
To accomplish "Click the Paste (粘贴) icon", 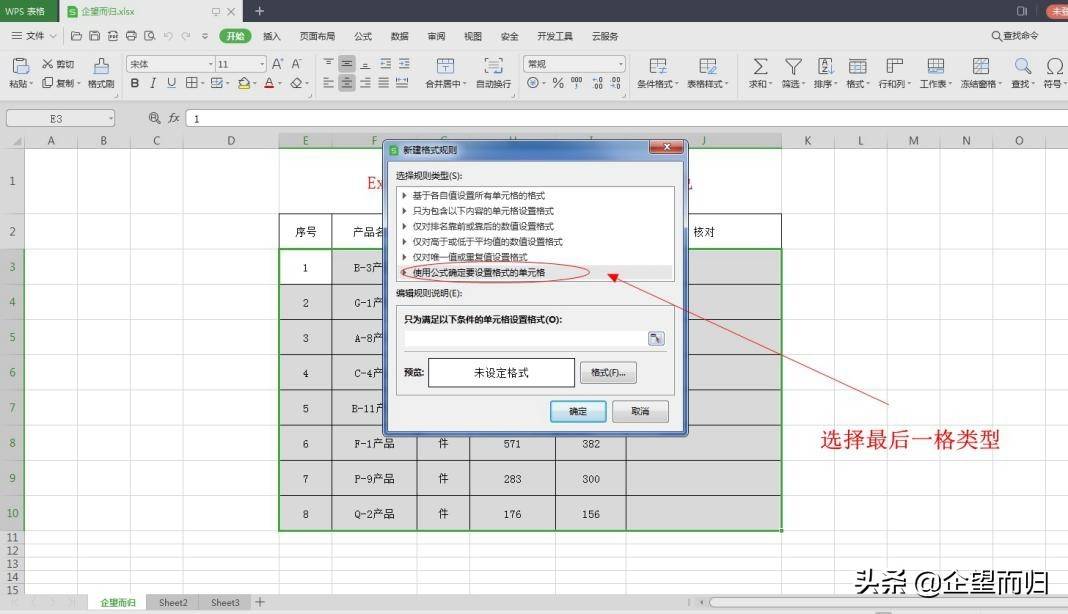I will [x=20, y=66].
